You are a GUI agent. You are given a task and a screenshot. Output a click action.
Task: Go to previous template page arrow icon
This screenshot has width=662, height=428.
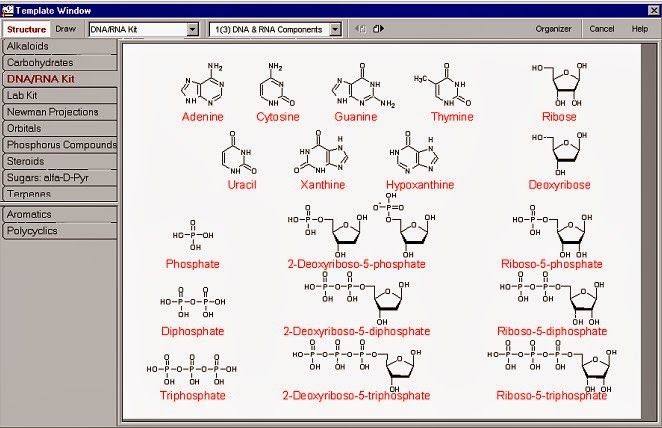tap(360, 29)
